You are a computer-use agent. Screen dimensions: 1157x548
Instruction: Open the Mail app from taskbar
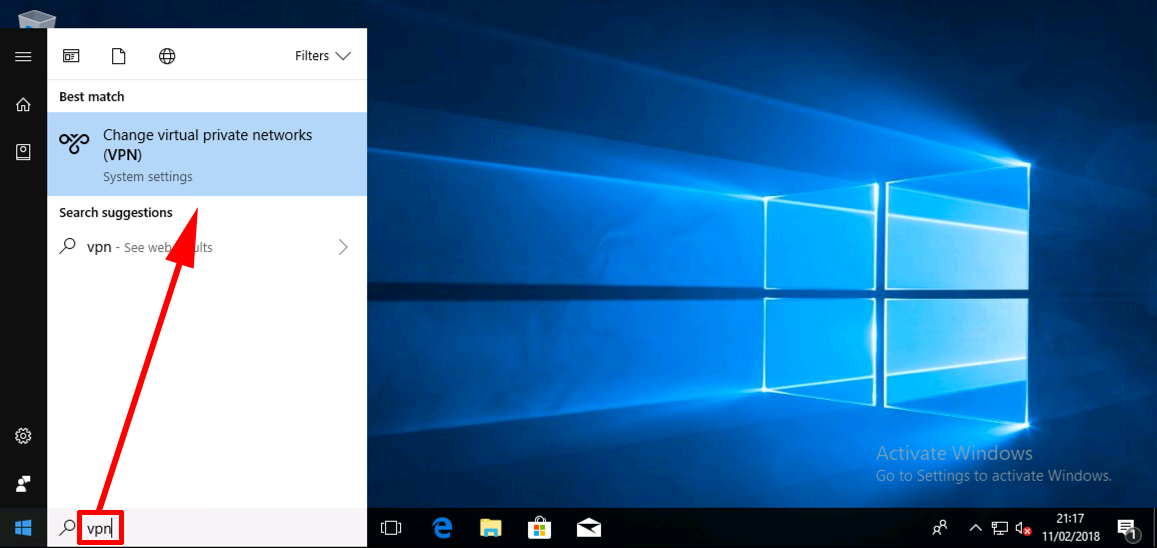click(x=589, y=528)
